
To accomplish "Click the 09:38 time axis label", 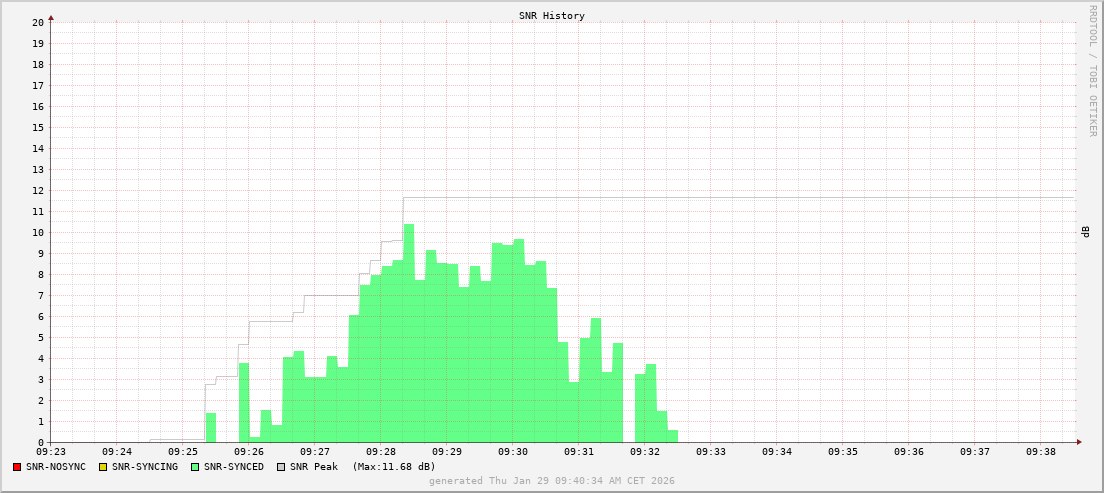I will tap(1041, 452).
